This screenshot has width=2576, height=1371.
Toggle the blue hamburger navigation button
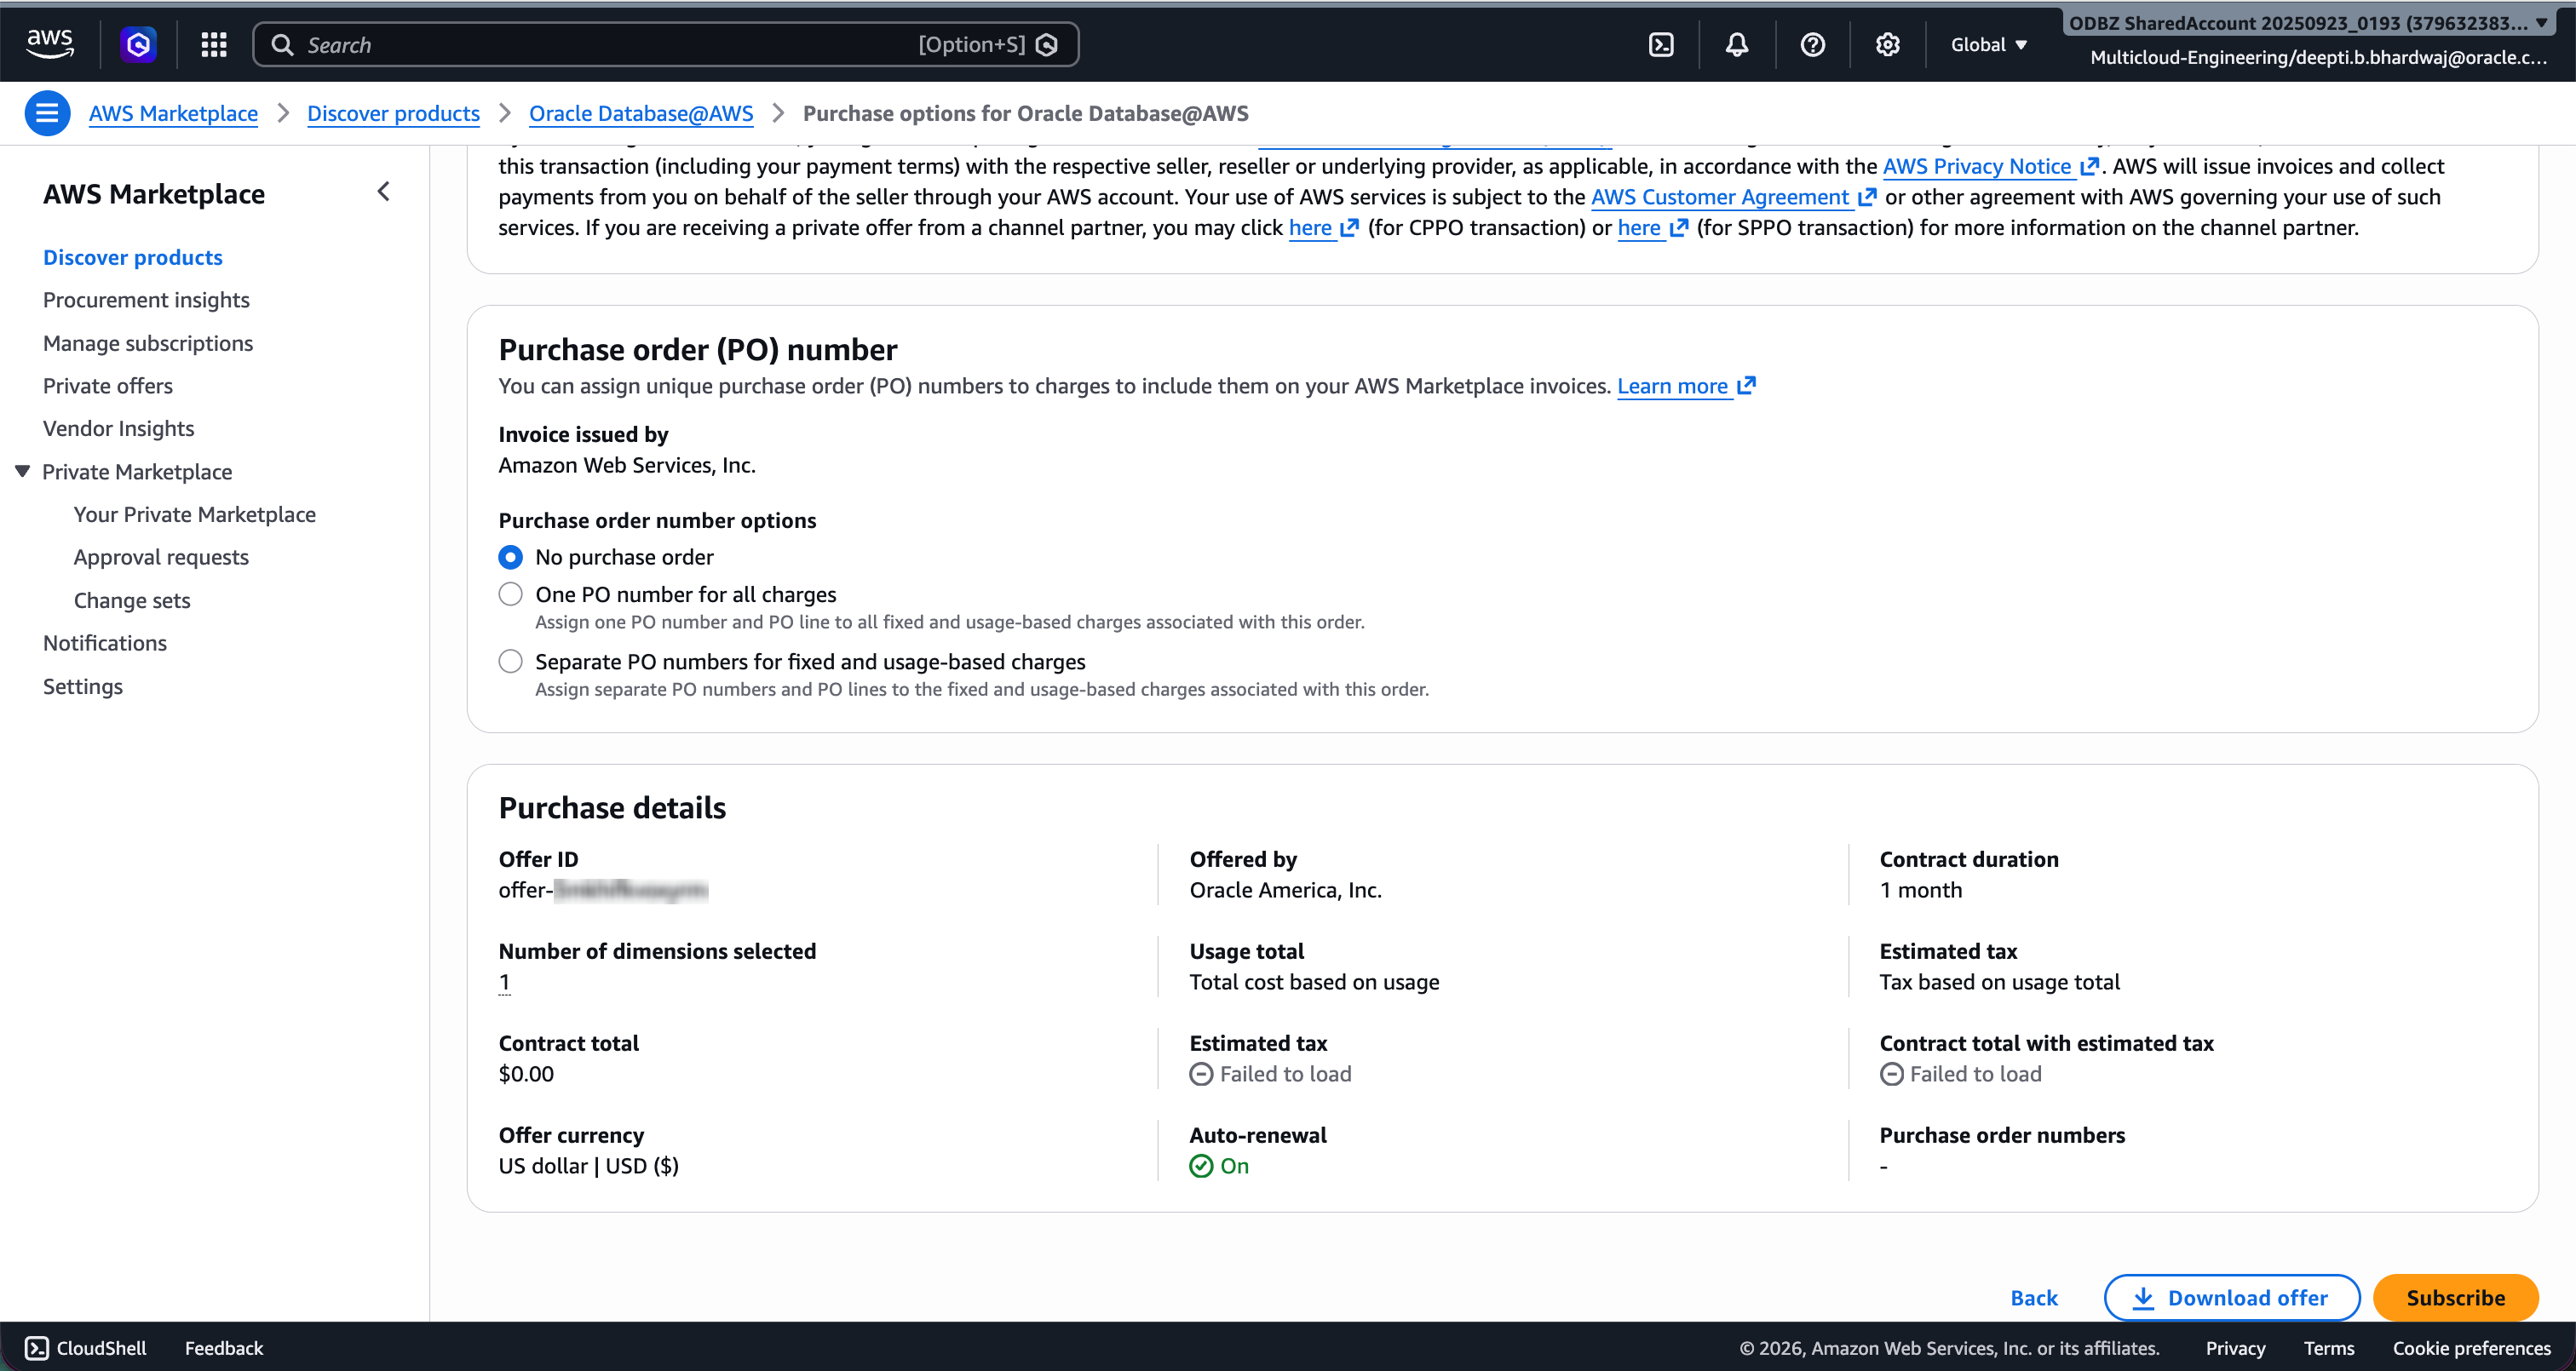pos(47,113)
